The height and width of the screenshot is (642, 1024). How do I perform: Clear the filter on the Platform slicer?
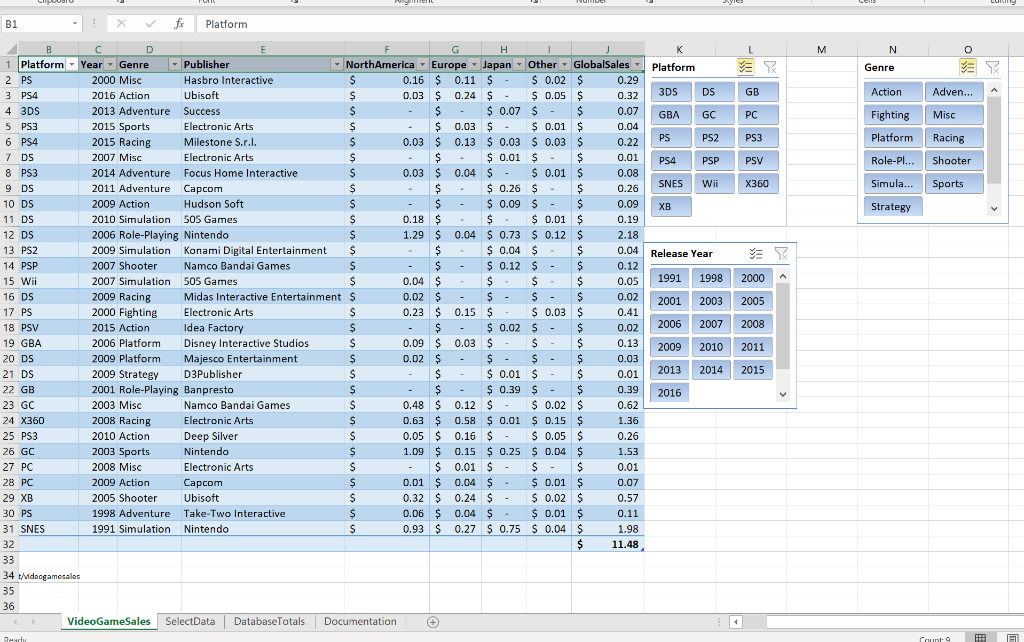768,65
